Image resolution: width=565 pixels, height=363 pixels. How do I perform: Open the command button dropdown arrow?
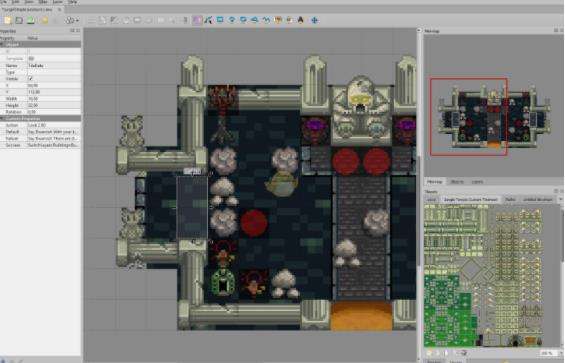click(x=77, y=21)
